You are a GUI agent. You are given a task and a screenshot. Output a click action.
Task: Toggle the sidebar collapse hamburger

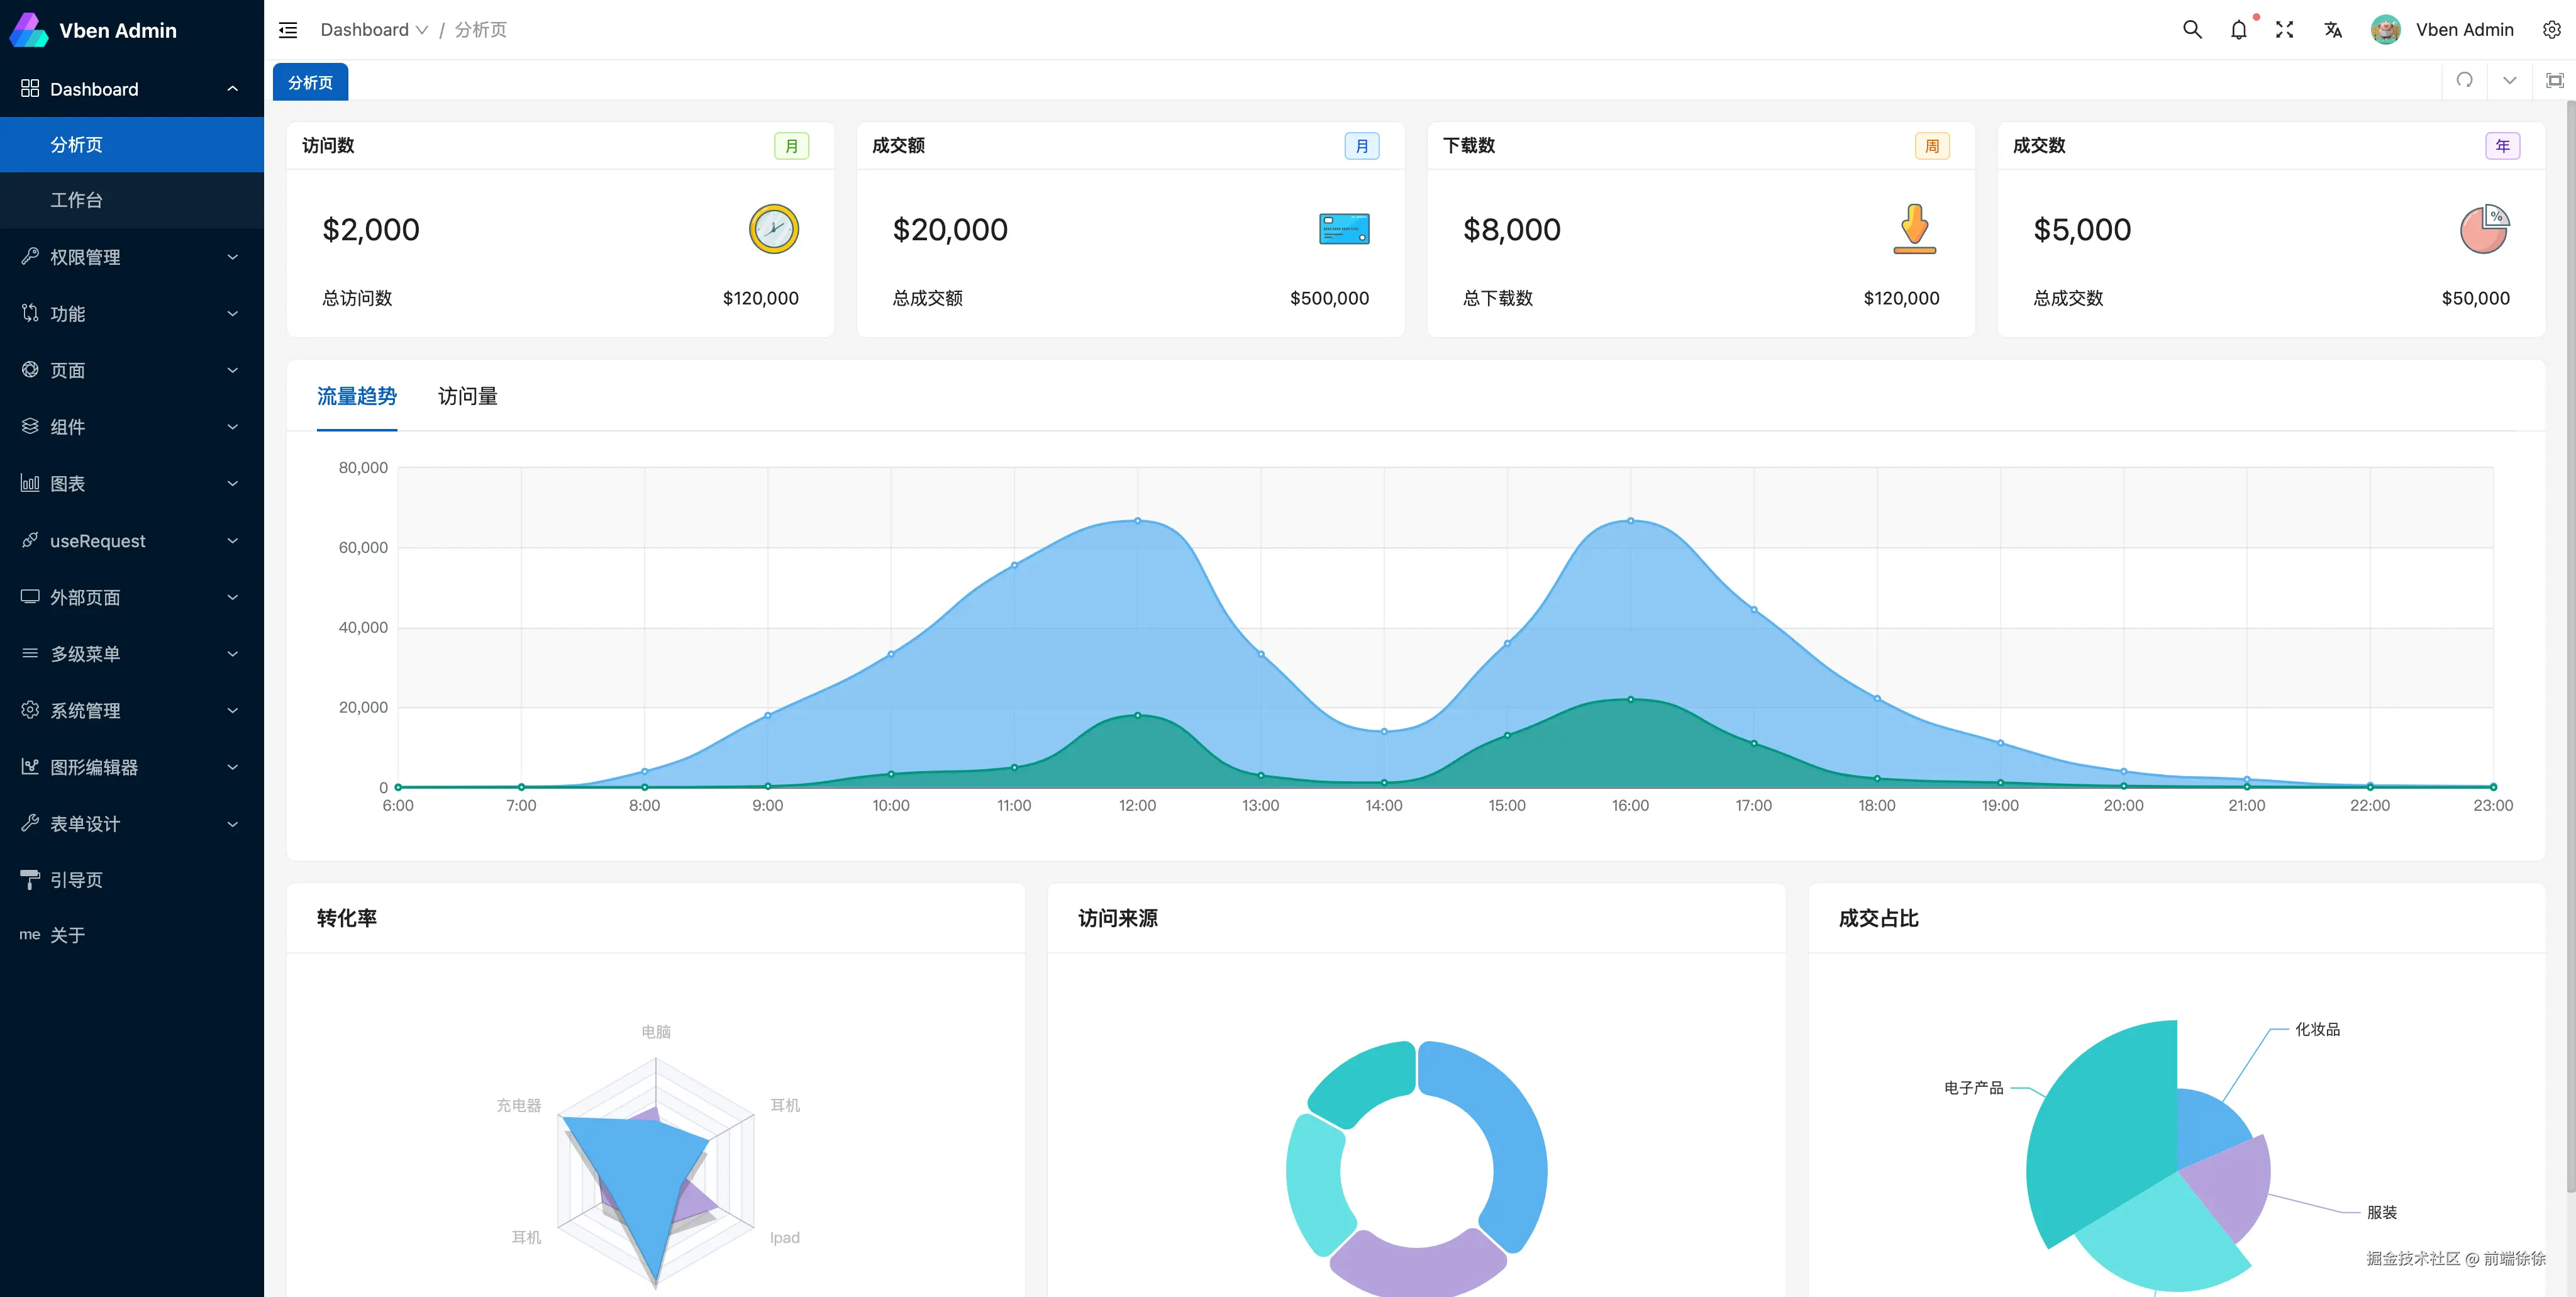tap(288, 30)
